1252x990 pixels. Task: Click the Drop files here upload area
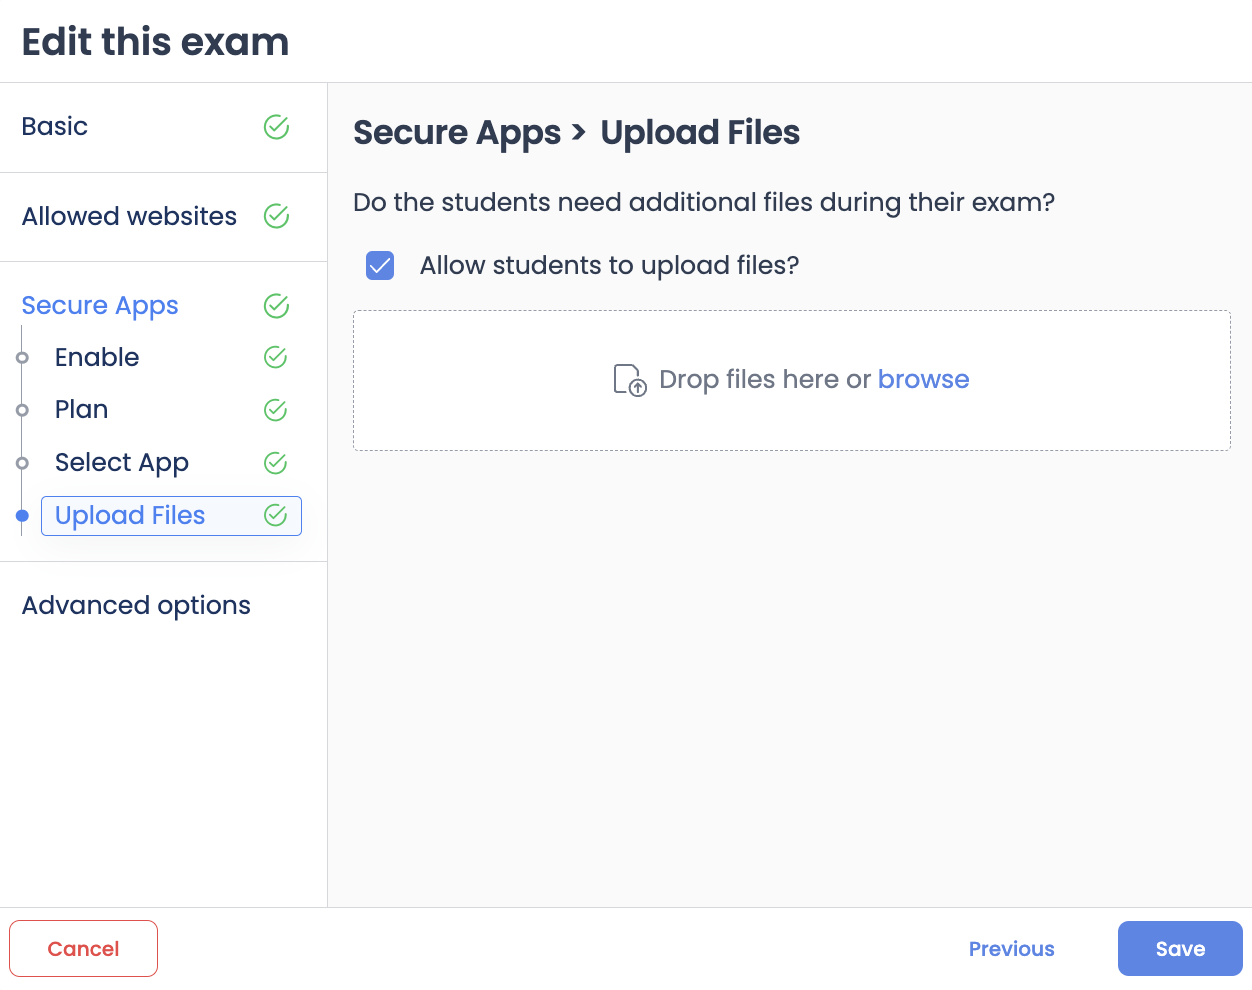791,380
